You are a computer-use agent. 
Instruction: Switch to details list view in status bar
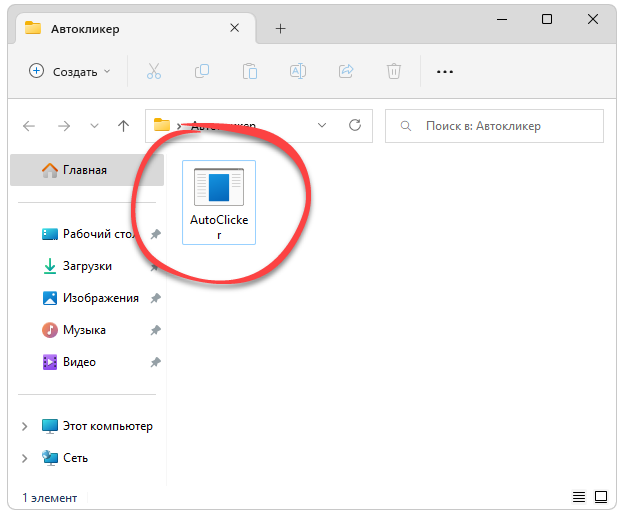tap(579, 497)
